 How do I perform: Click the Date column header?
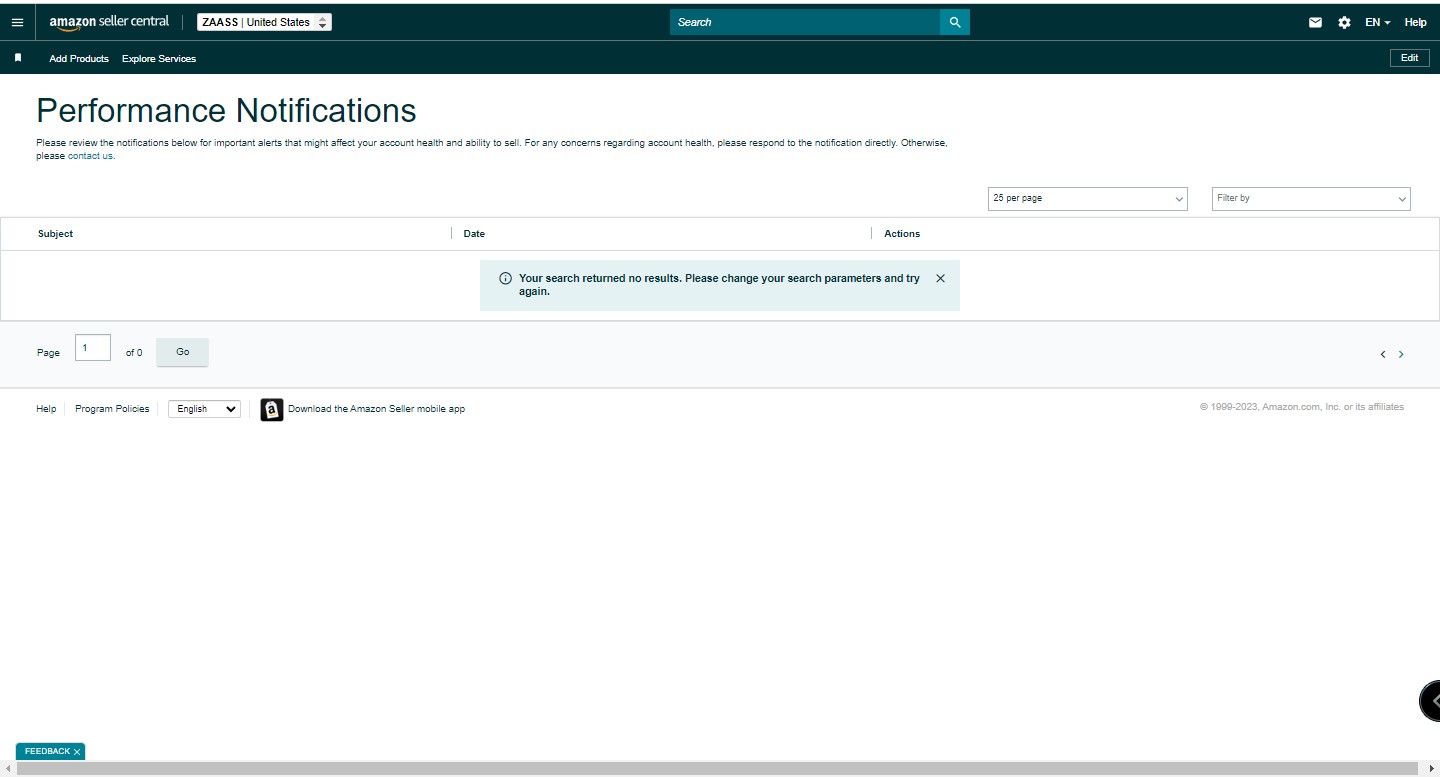coord(474,234)
